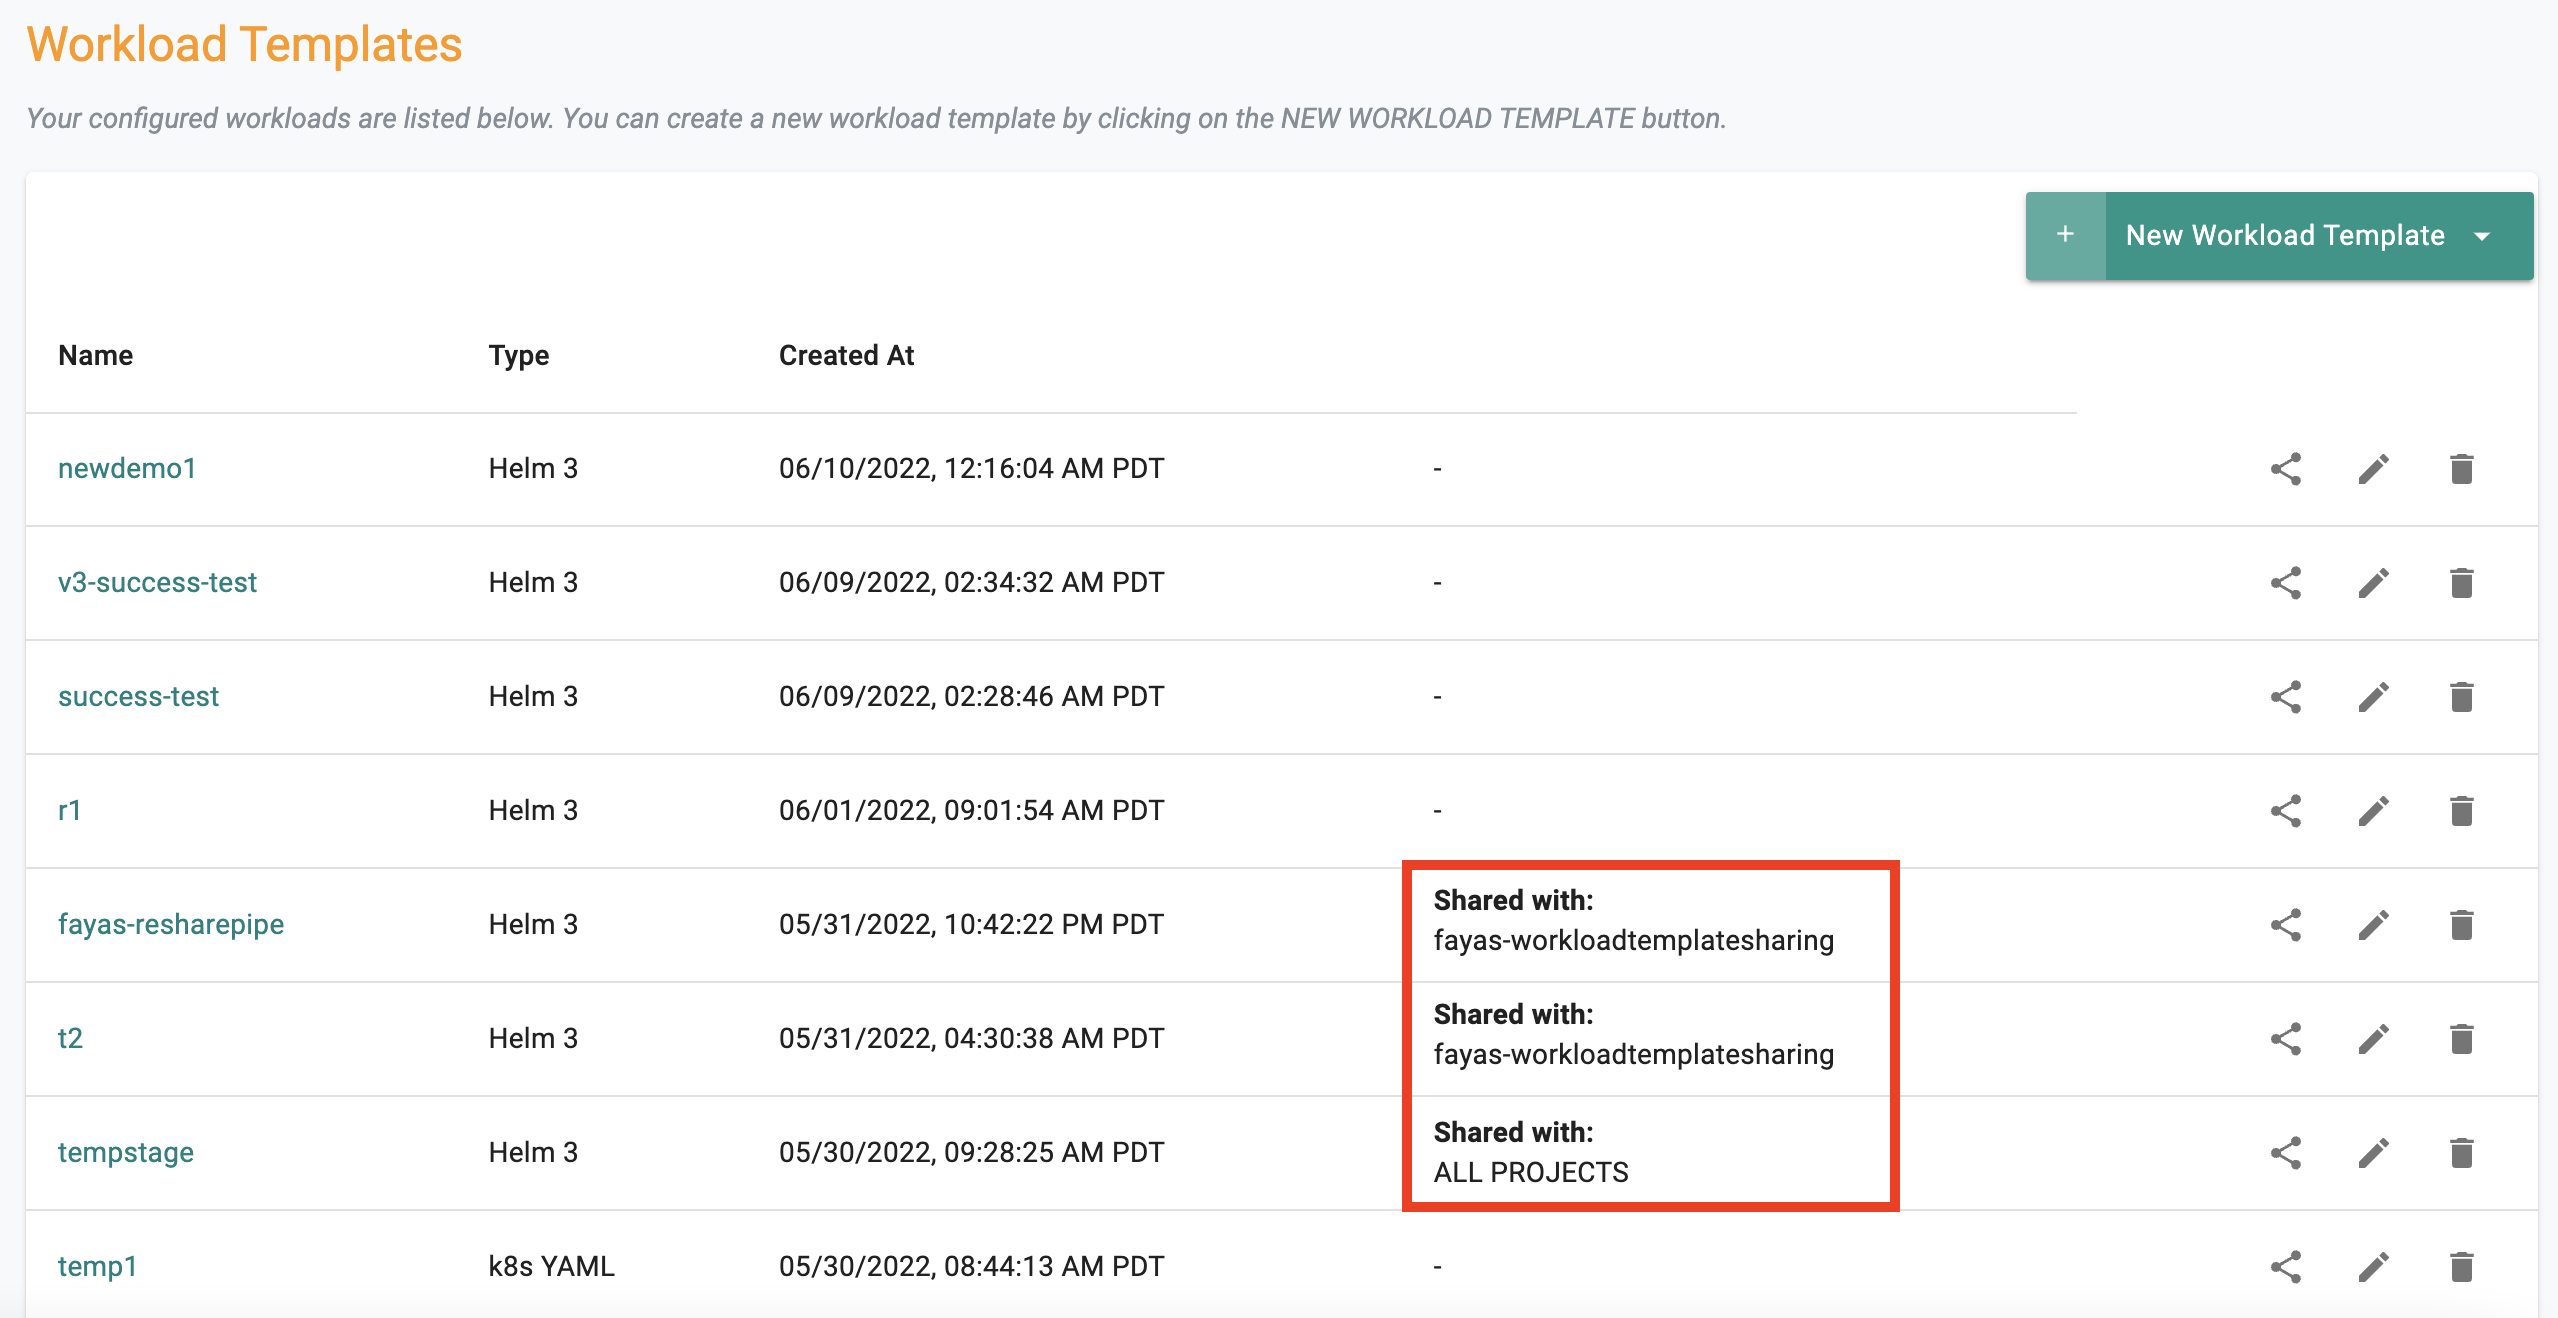This screenshot has width=2558, height=1318.
Task: Open the newdemo1 template link
Action: tap(127, 468)
